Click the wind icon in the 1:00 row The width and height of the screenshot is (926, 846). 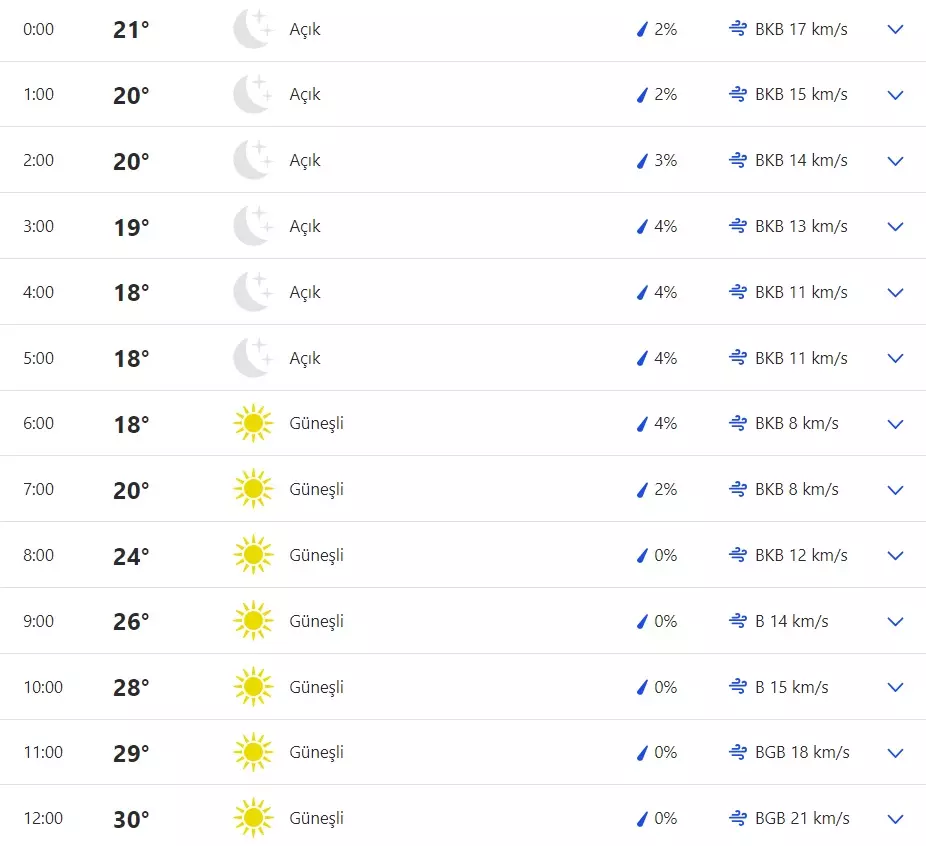[x=738, y=94]
